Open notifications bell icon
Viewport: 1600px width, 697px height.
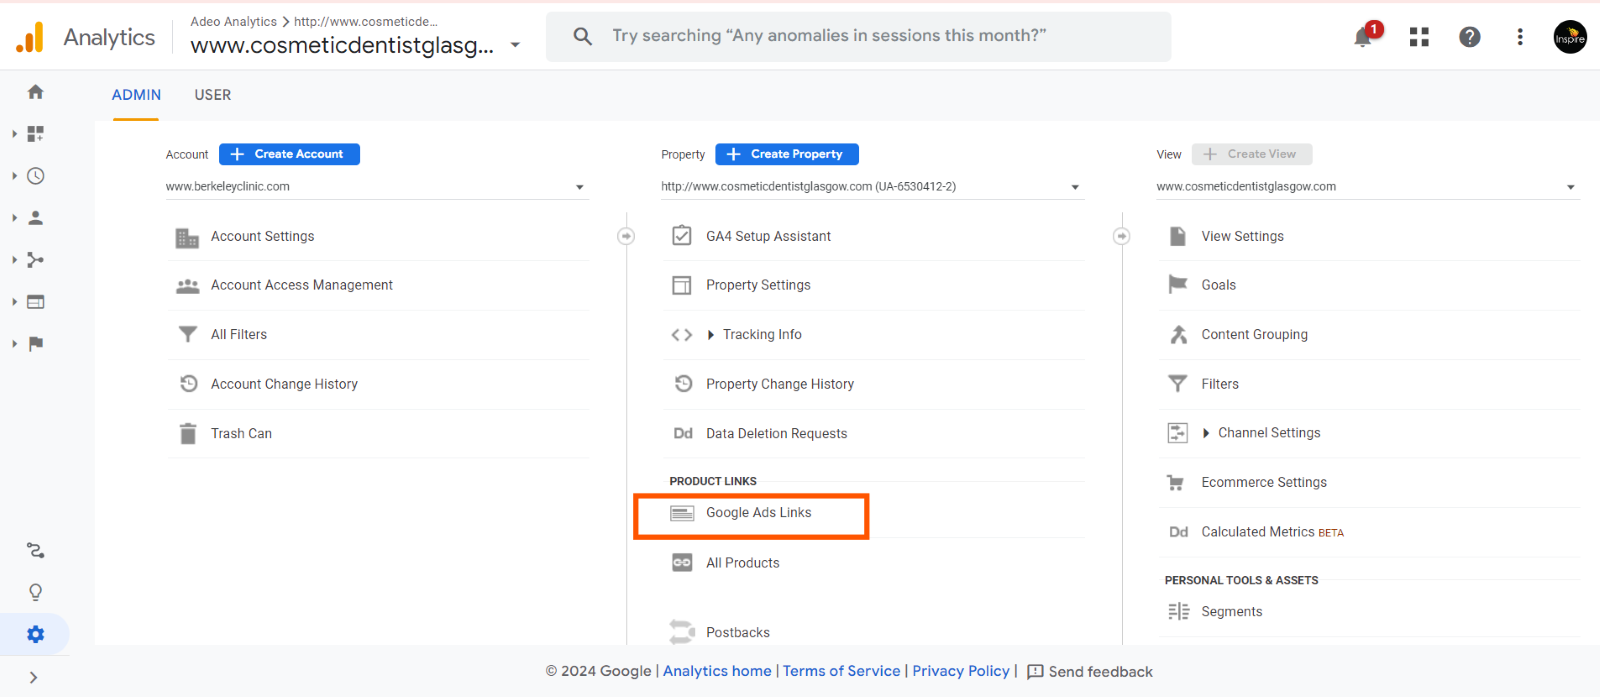pyautogui.click(x=1363, y=37)
